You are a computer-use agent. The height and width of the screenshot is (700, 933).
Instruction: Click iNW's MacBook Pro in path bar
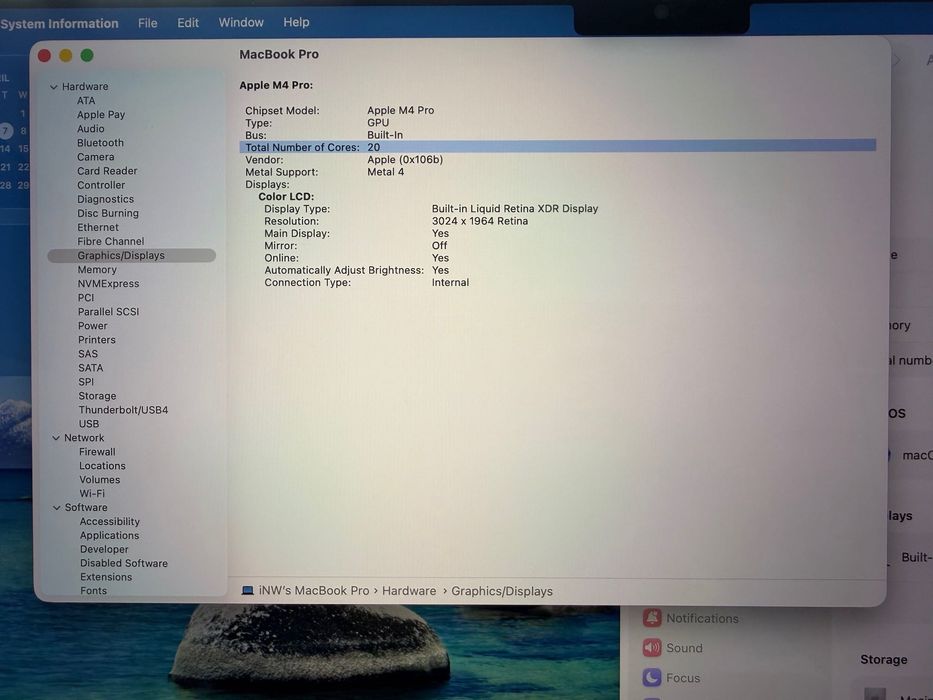click(x=314, y=590)
